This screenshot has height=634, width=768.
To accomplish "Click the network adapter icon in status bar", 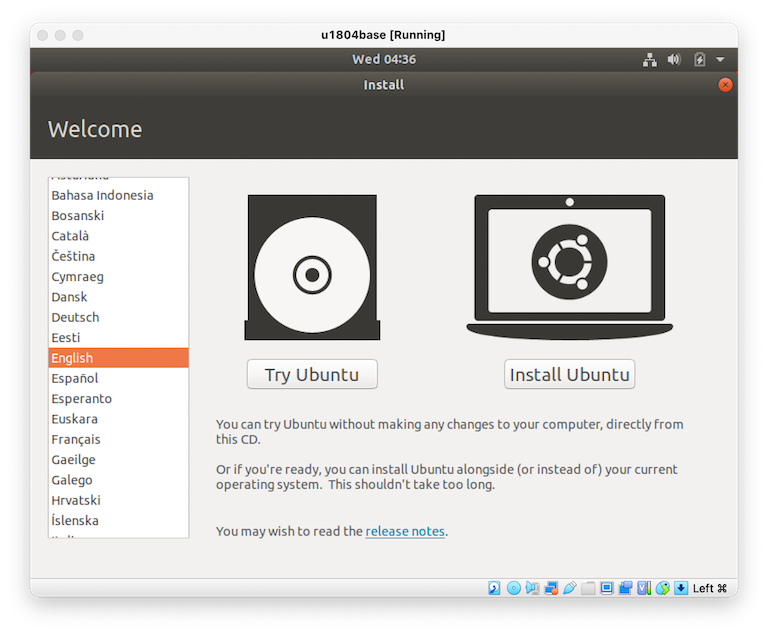I will [551, 587].
